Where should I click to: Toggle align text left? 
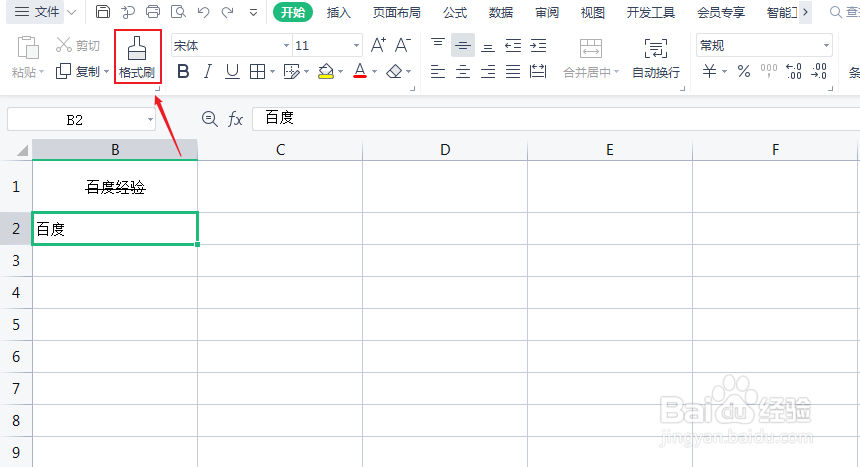(438, 71)
